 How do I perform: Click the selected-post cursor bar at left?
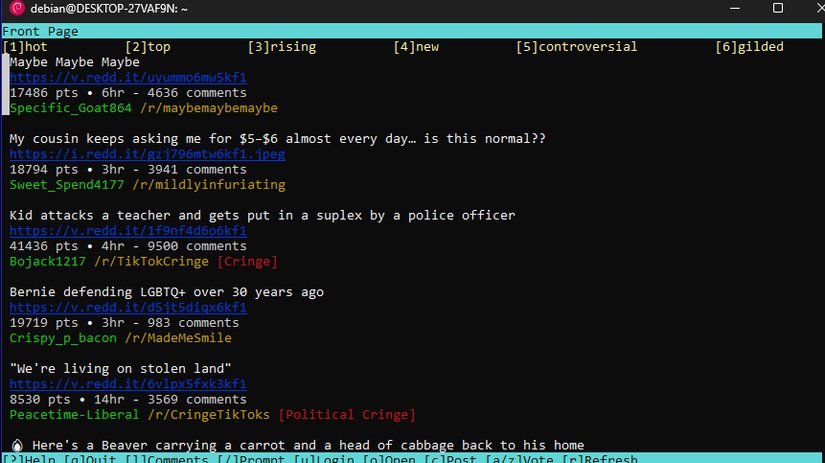pos(5,84)
